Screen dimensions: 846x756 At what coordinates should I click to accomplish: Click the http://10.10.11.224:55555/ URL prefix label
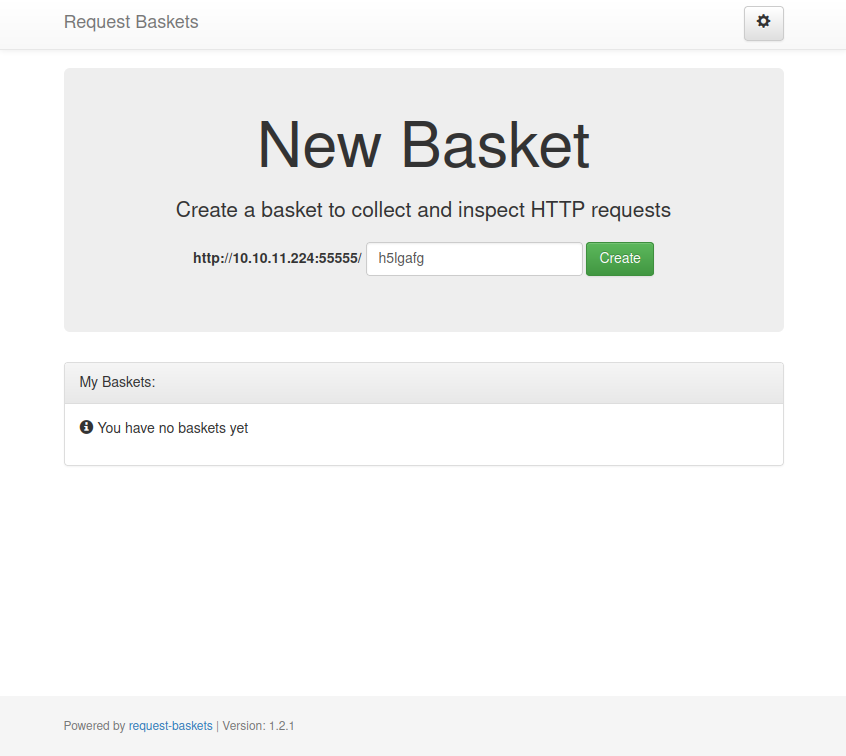(277, 258)
